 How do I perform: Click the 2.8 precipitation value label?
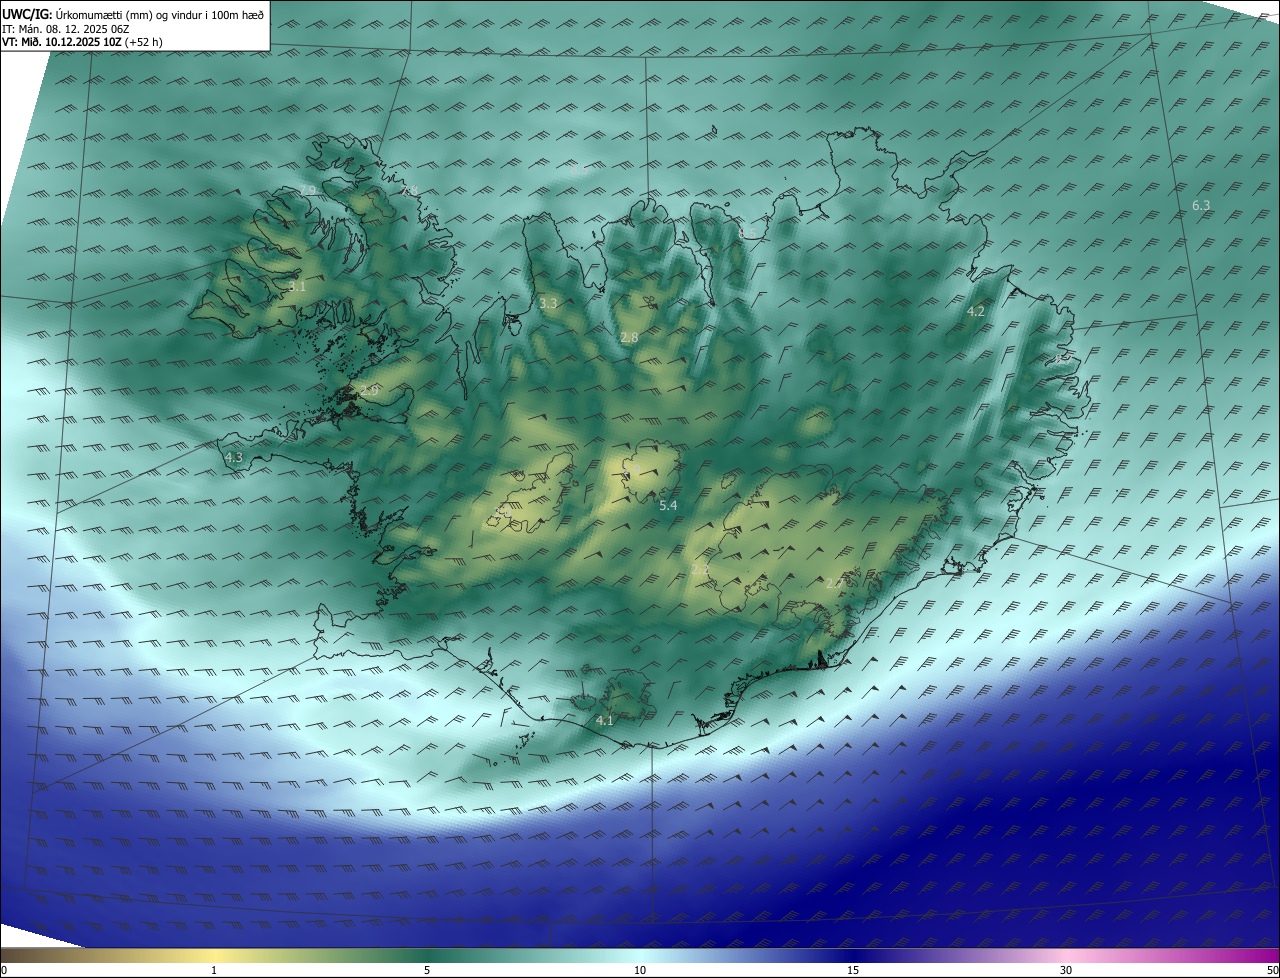pyautogui.click(x=629, y=338)
